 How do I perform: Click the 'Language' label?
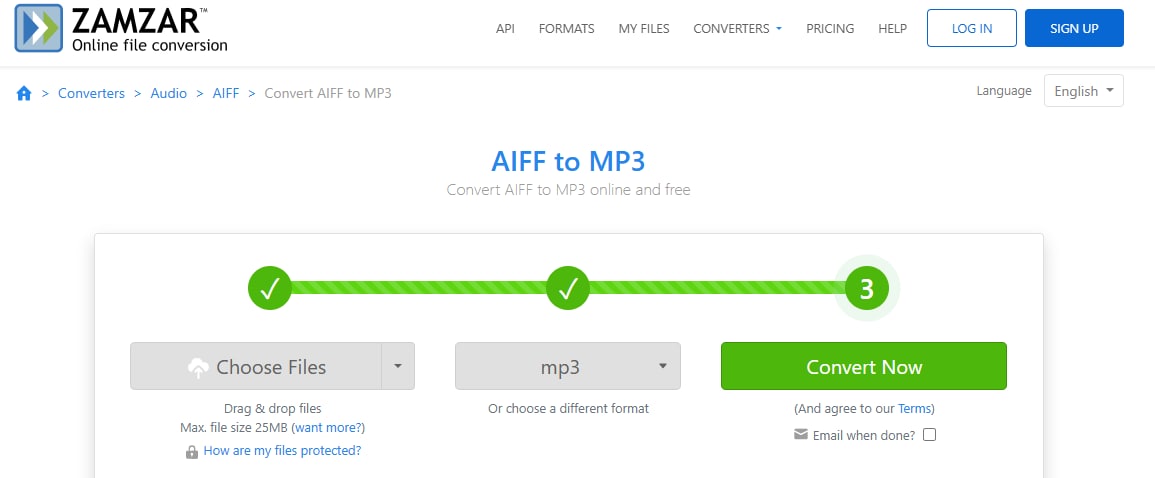coord(1004,91)
